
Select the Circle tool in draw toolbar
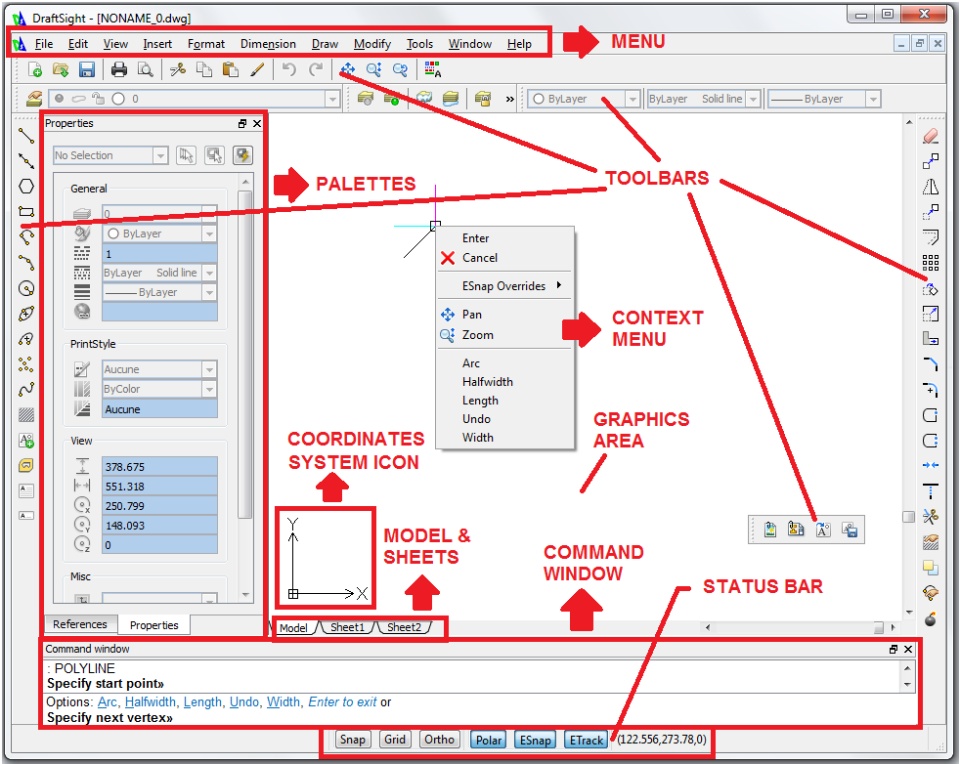pos(26,288)
